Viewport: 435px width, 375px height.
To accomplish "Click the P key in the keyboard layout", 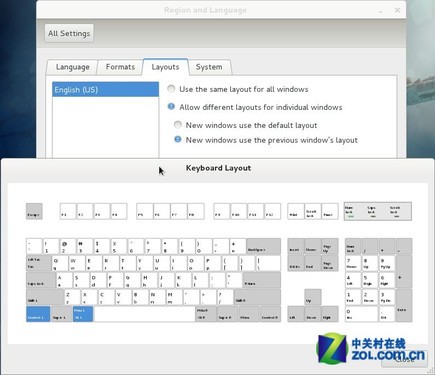I will tap(213, 263).
